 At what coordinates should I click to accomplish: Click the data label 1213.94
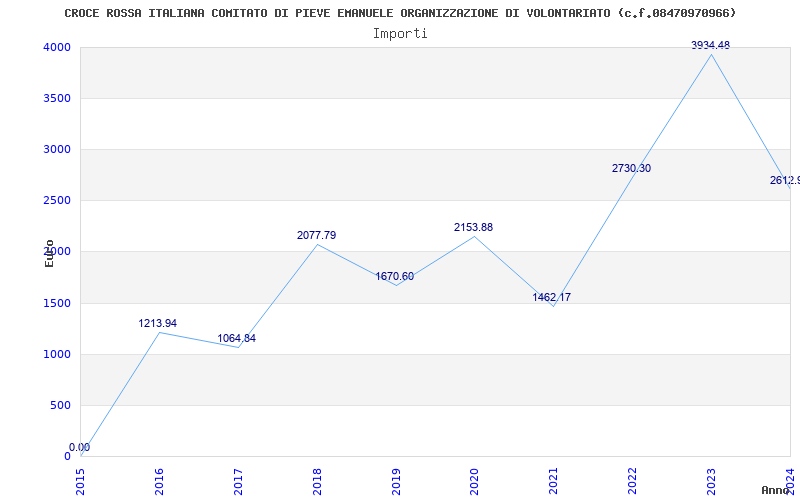pos(158,323)
